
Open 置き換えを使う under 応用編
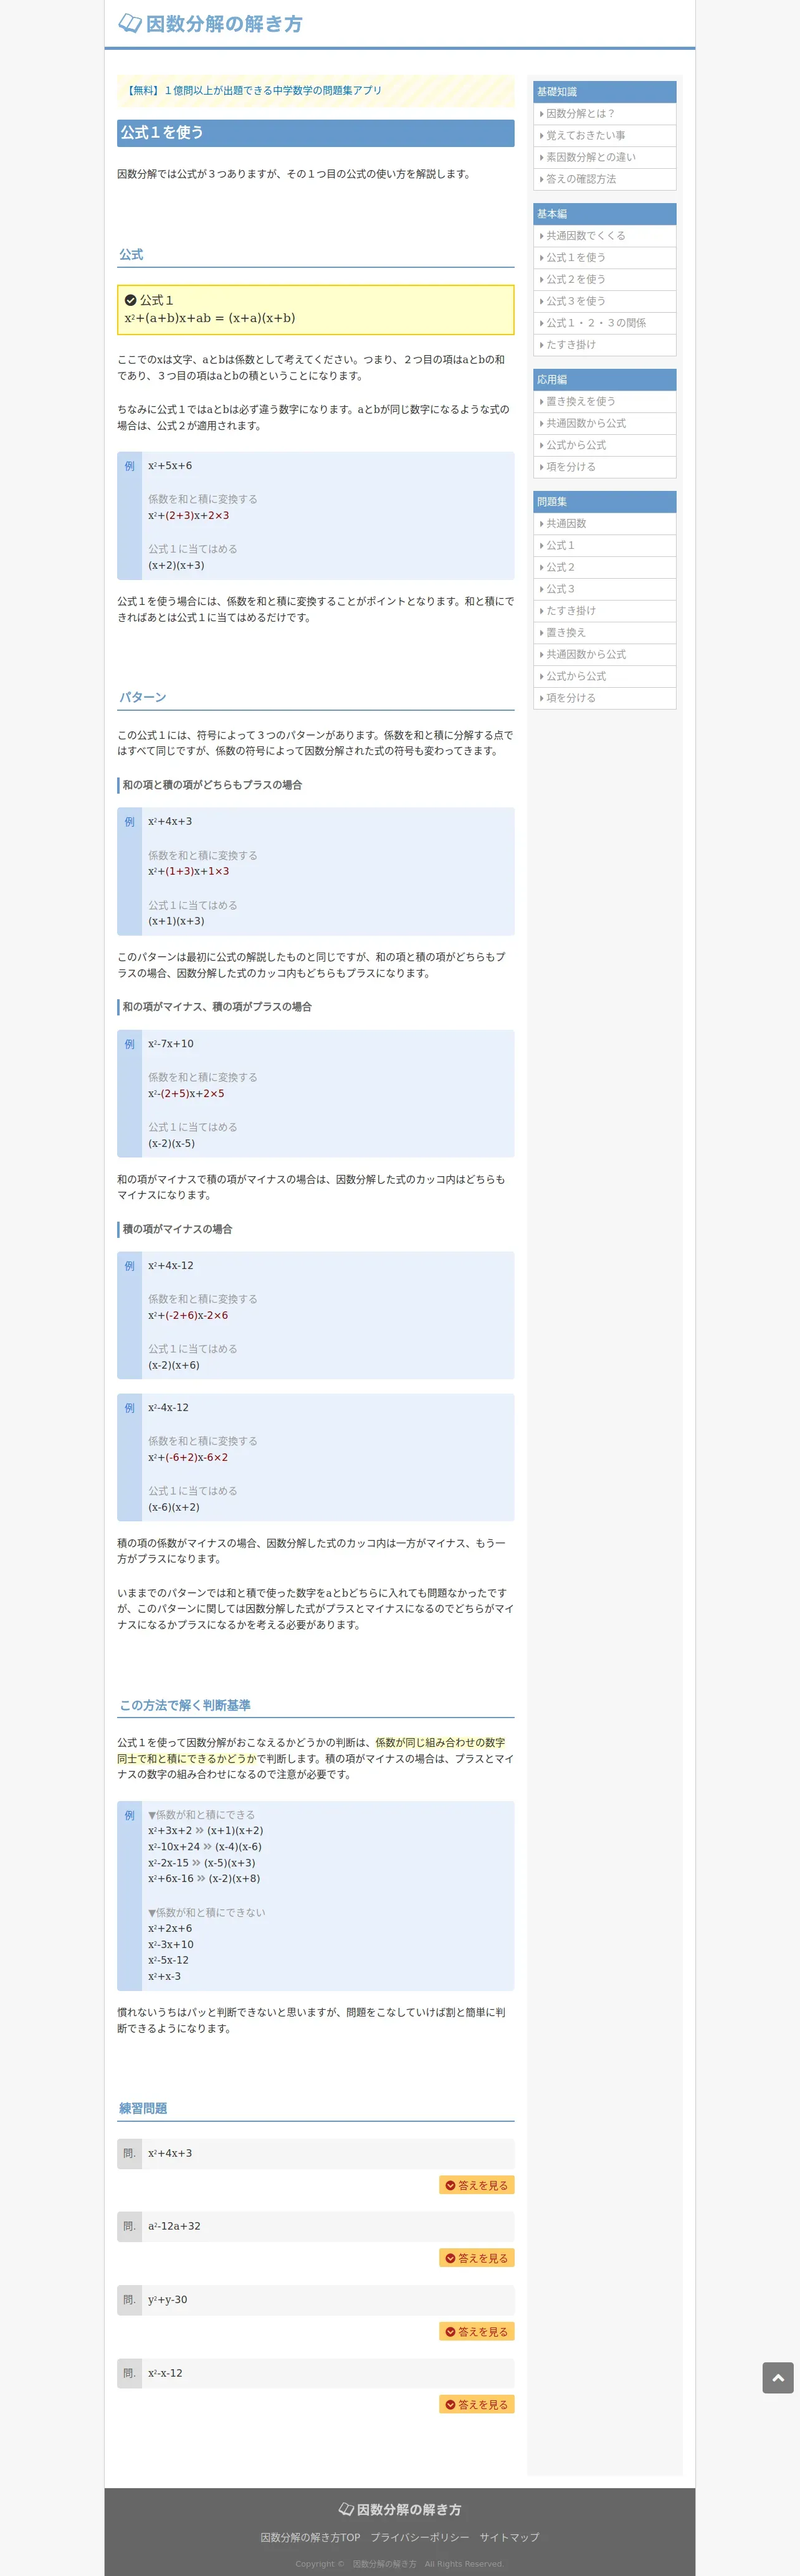[x=604, y=402]
